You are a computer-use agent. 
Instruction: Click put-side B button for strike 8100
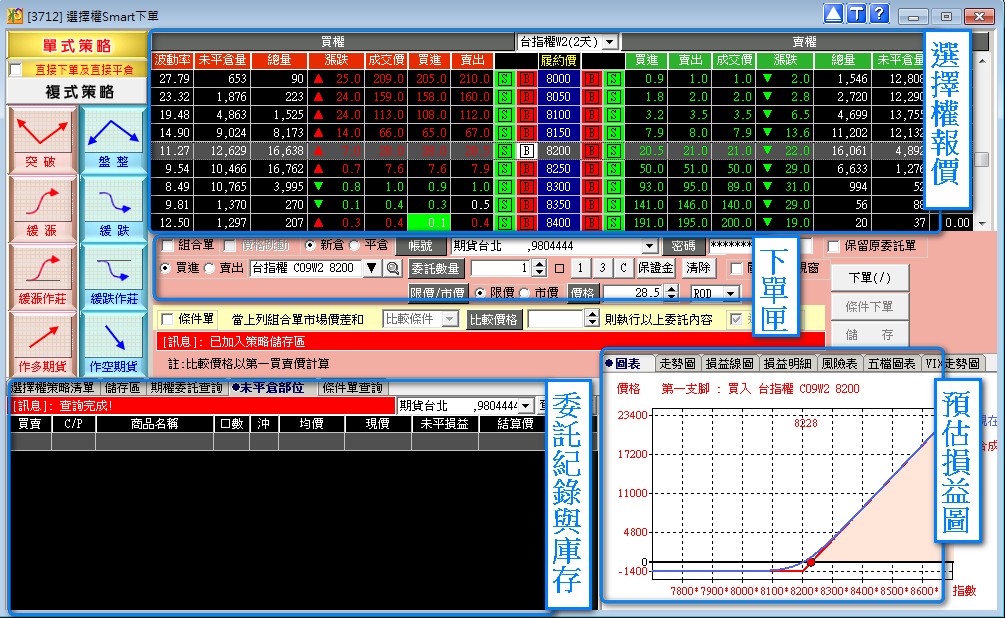pyautogui.click(x=592, y=115)
